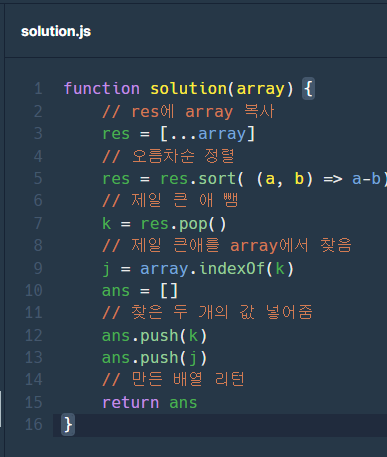
Task: Click line number 8 in the gutter
Action: 38,245
